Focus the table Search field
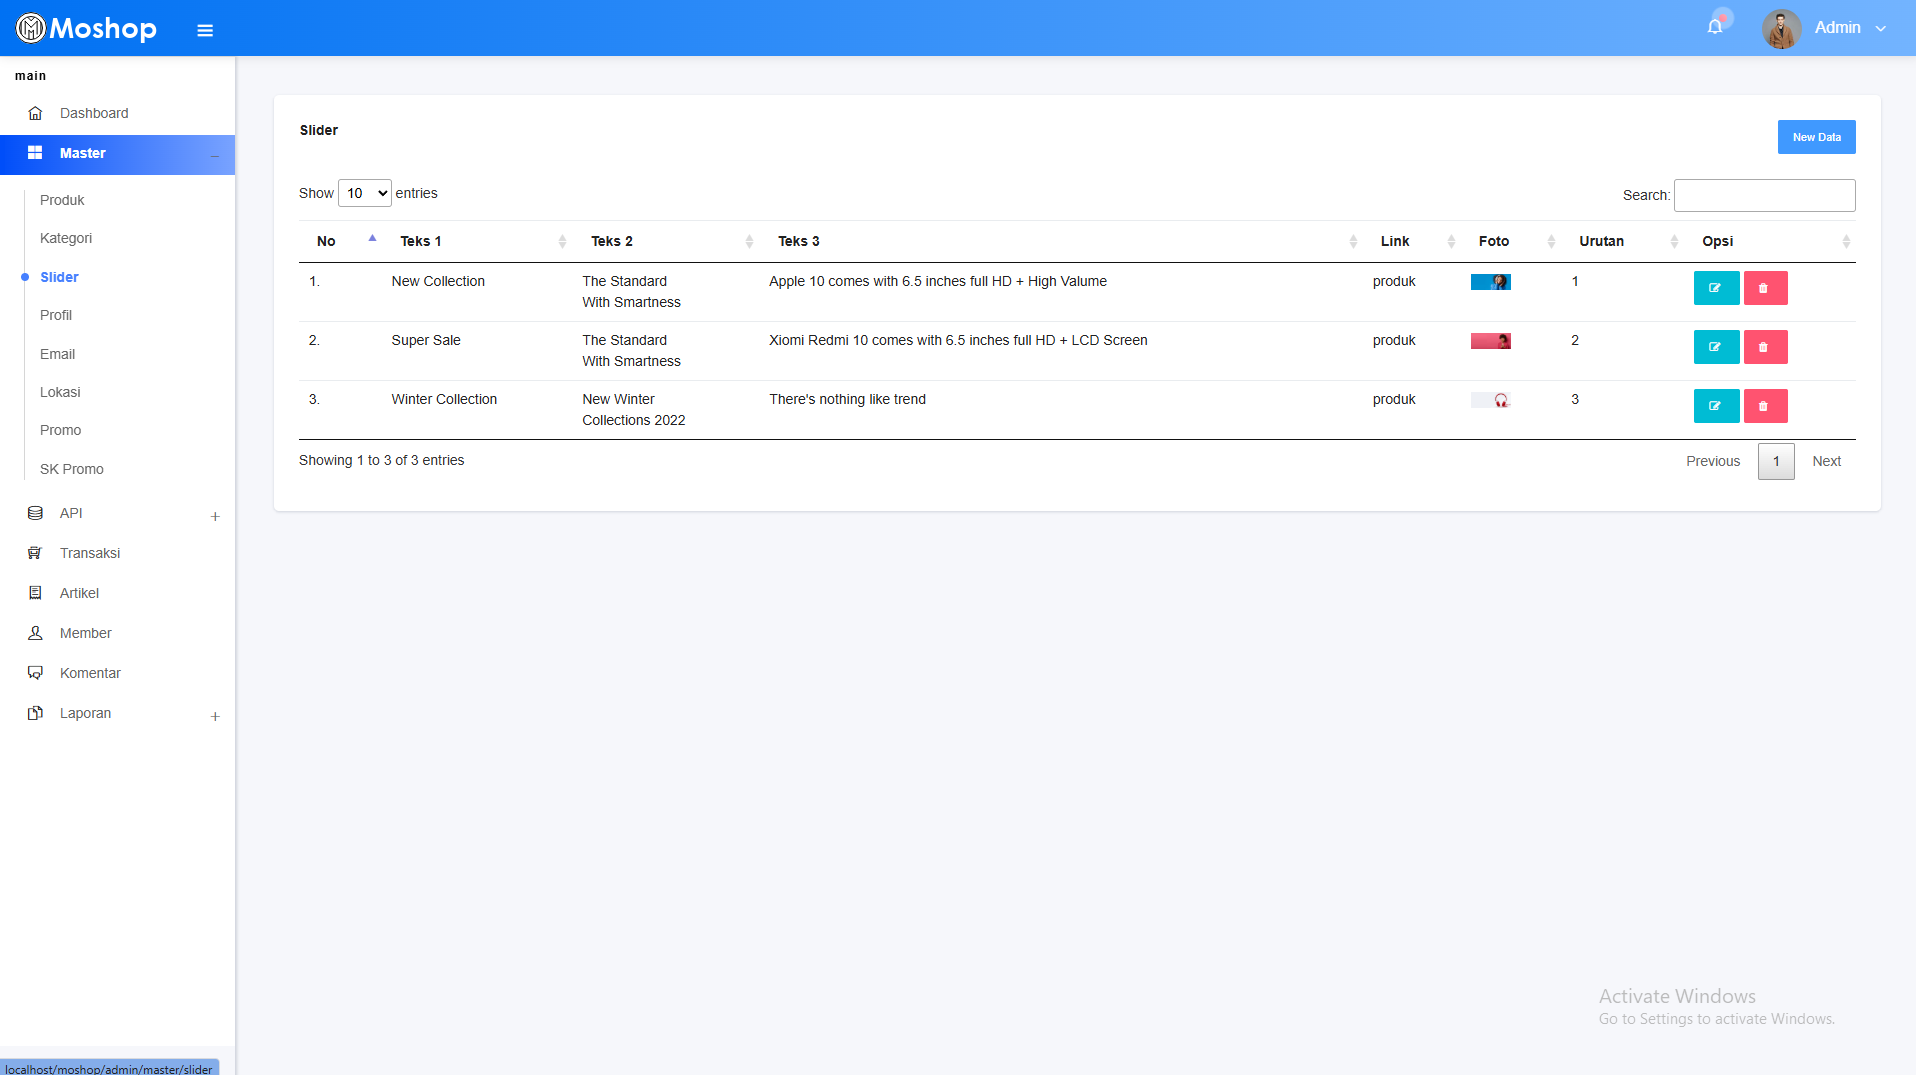Viewport: 1916px width, 1075px height. pos(1764,195)
